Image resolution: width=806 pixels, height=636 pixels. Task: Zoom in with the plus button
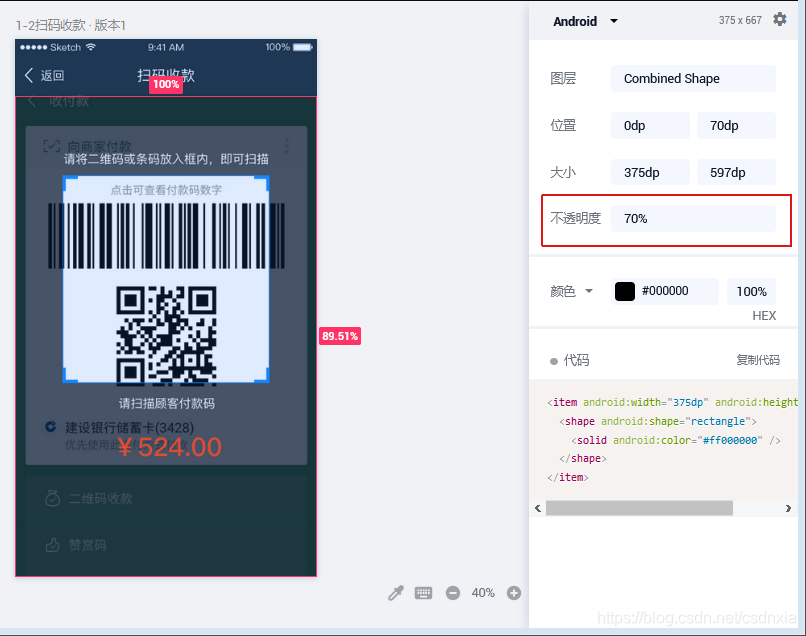[514, 593]
